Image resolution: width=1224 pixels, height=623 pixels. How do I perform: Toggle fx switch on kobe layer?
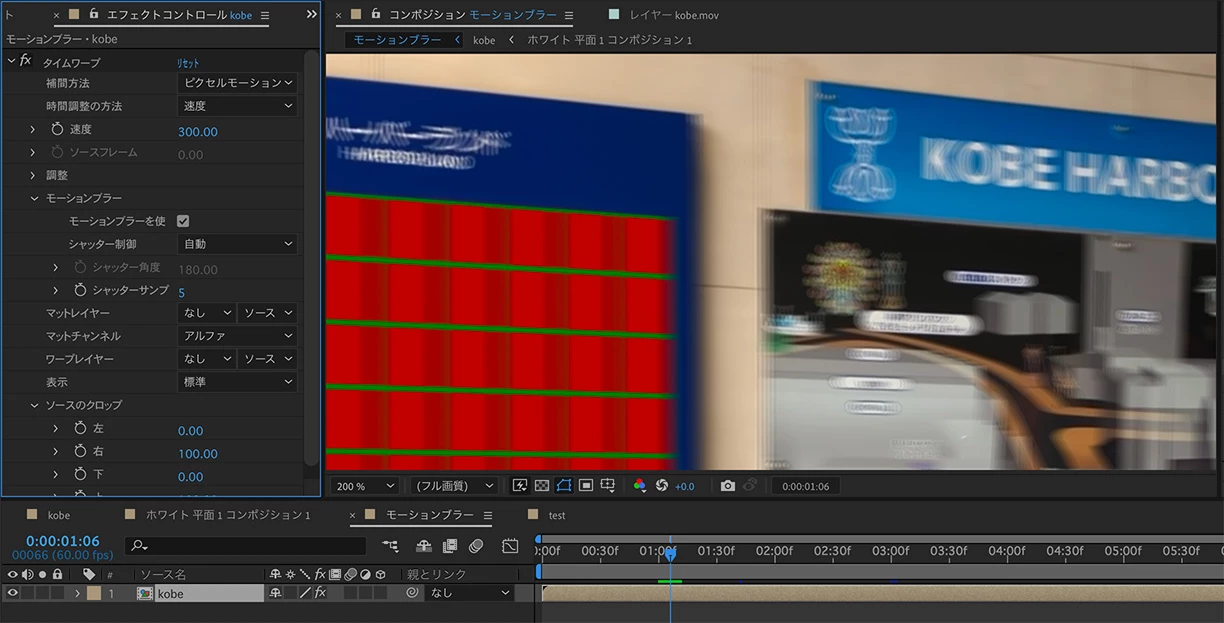pyautogui.click(x=320, y=593)
